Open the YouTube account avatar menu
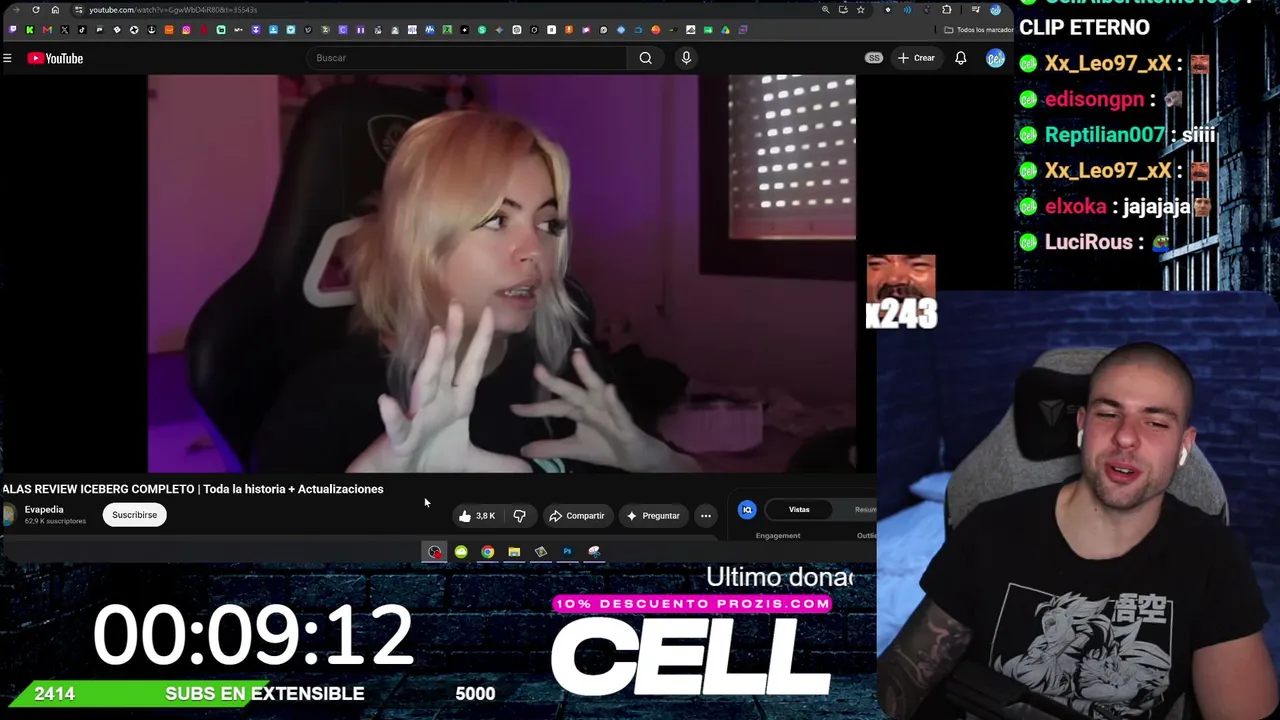 995,58
